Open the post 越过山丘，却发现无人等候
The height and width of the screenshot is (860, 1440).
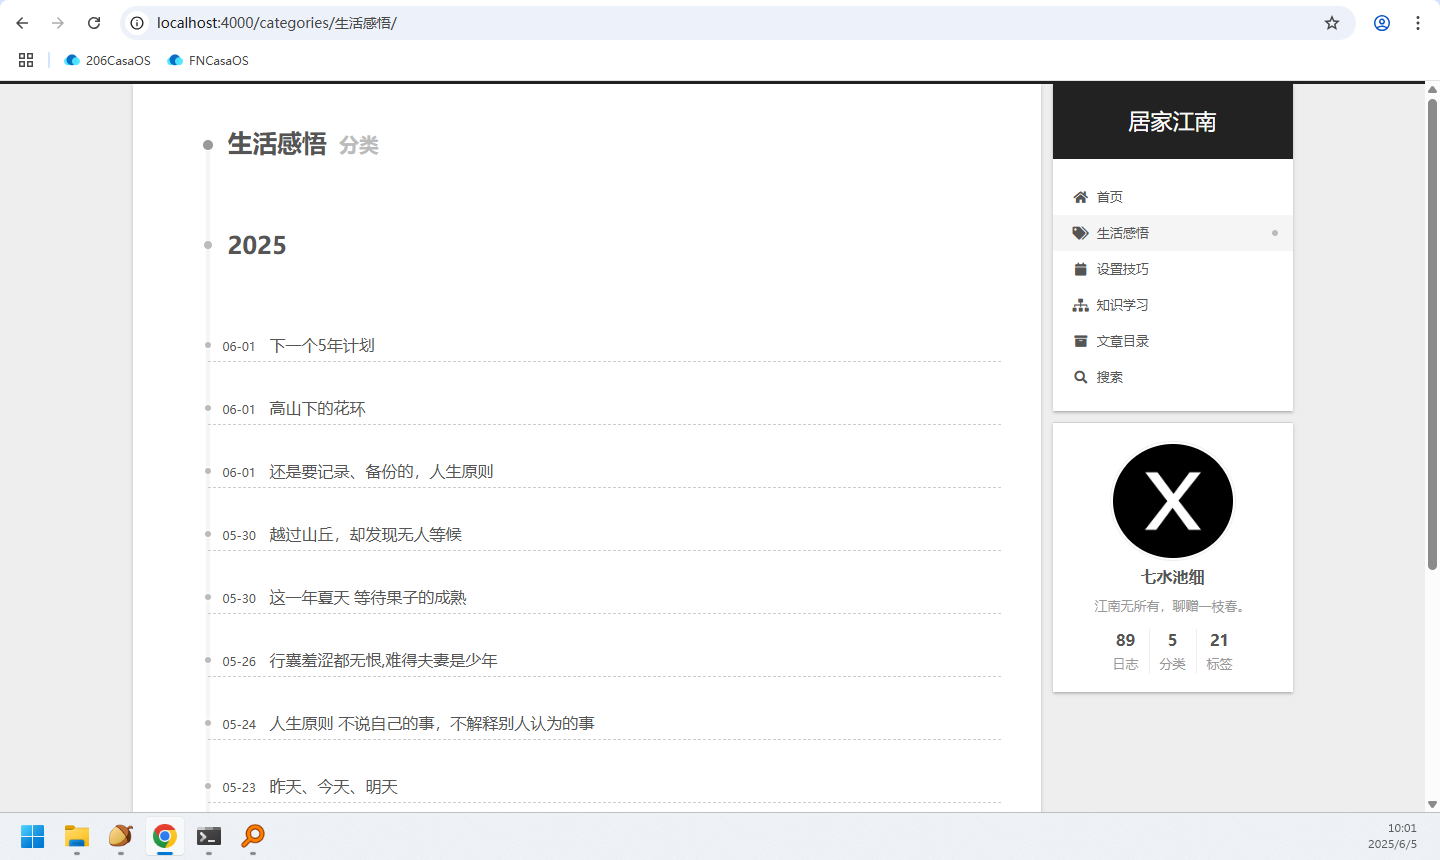click(365, 534)
